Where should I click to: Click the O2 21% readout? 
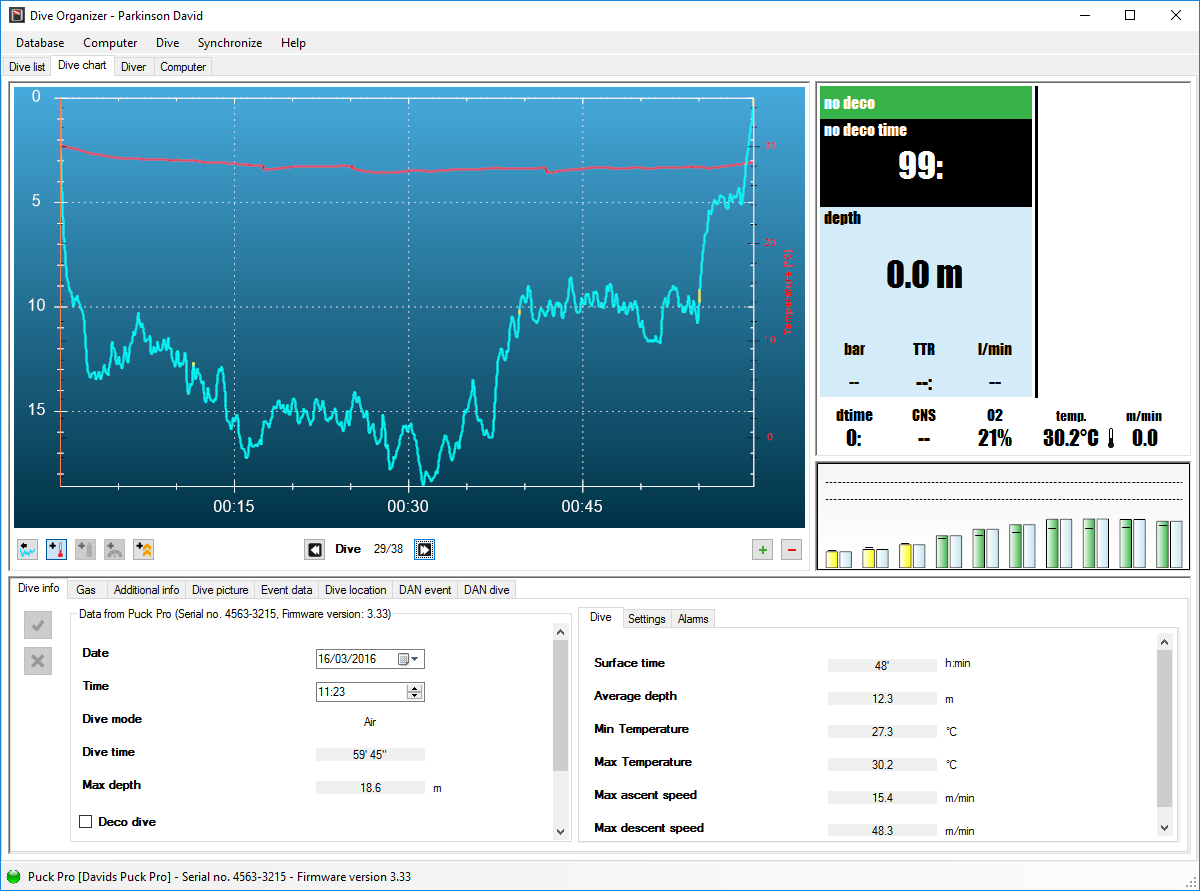[x=995, y=438]
